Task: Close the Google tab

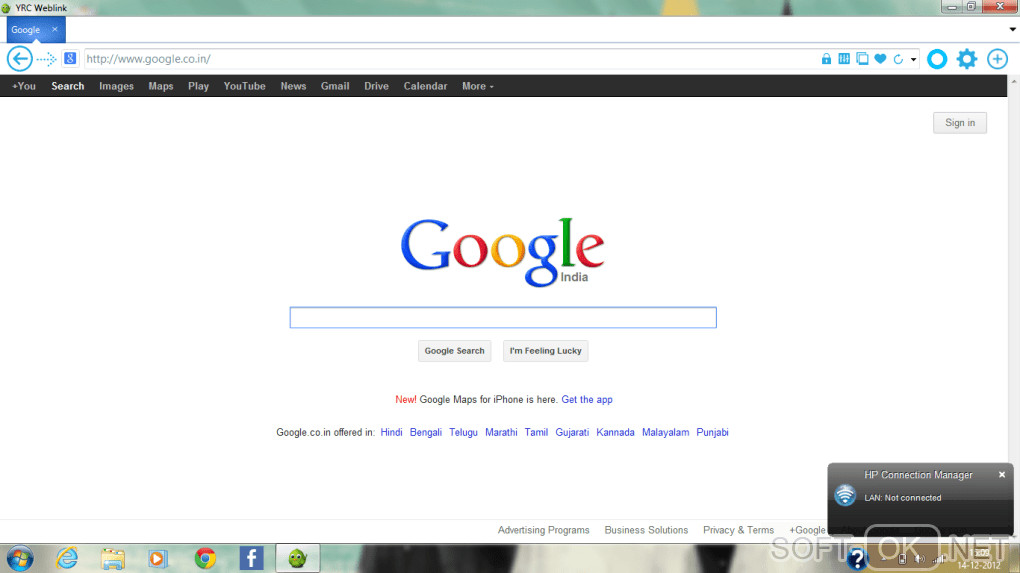Action: click(55, 29)
